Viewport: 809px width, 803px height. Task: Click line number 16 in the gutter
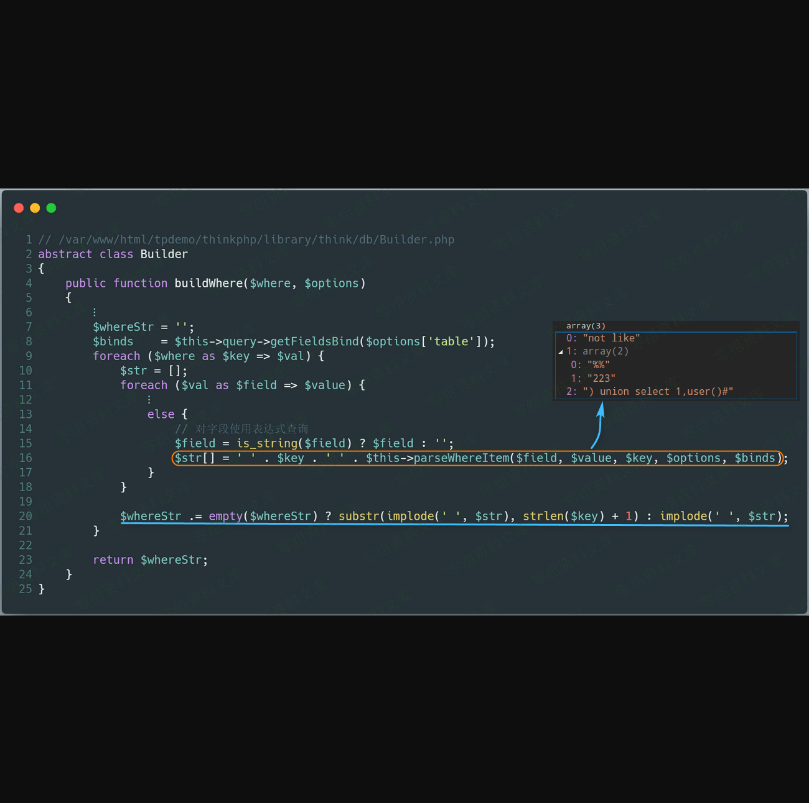[25, 458]
